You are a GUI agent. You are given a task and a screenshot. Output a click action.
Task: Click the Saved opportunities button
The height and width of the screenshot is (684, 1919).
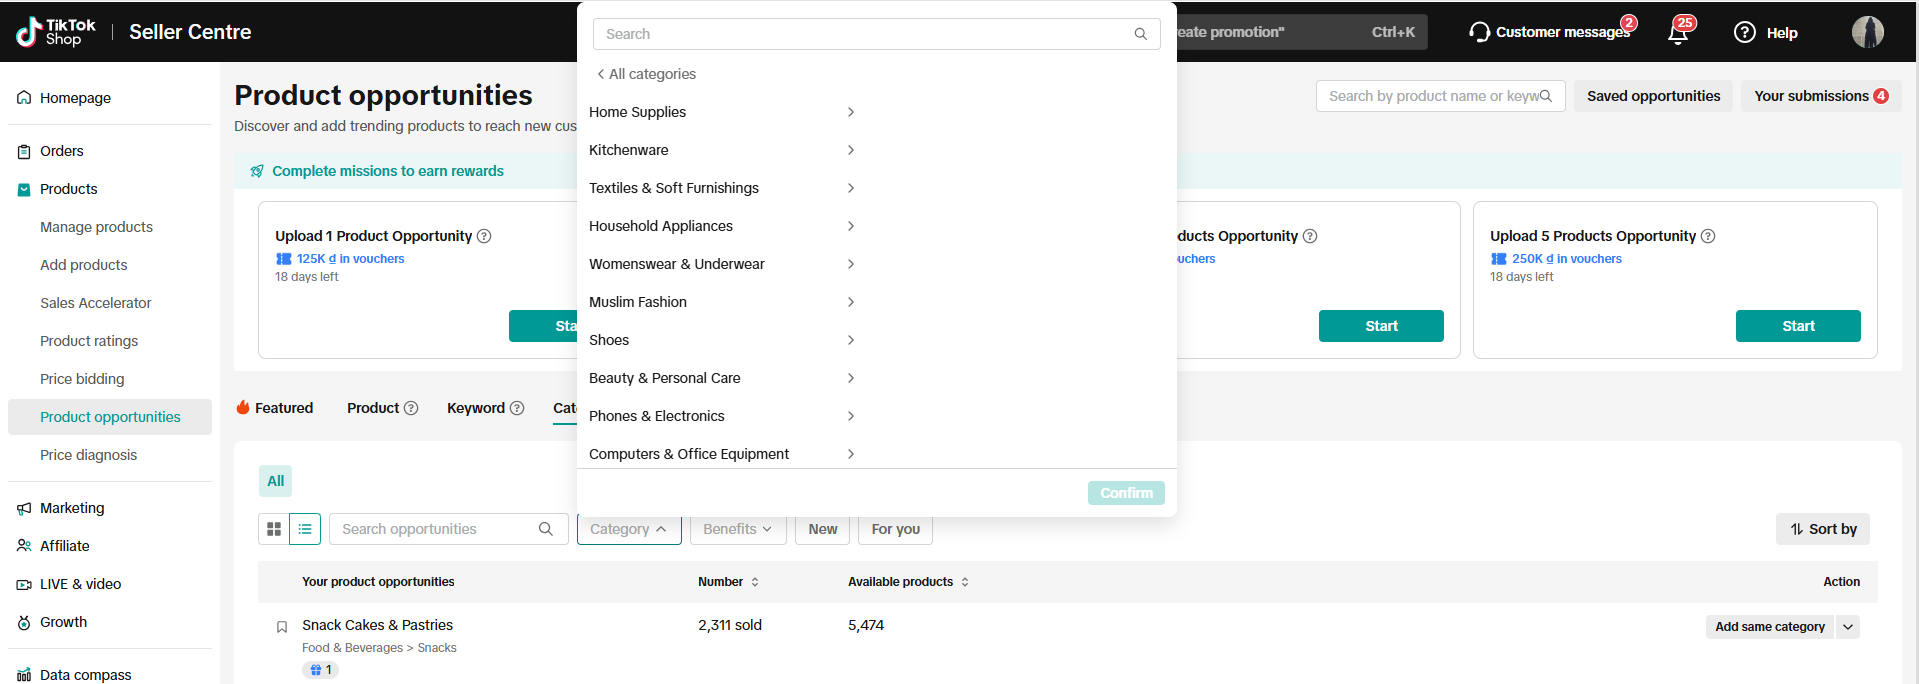1653,96
